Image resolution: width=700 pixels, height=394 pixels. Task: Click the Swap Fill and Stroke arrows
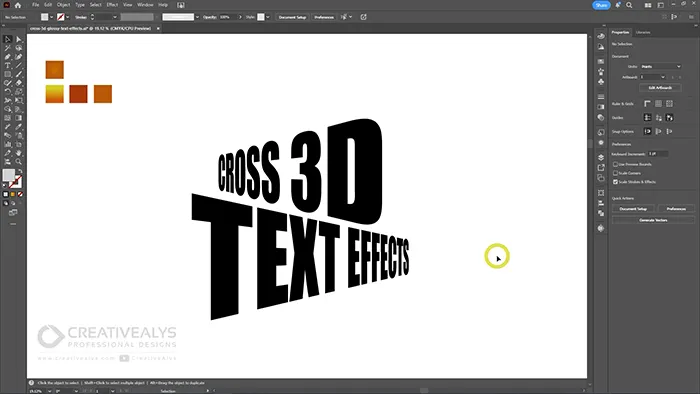pyautogui.click(x=20, y=171)
